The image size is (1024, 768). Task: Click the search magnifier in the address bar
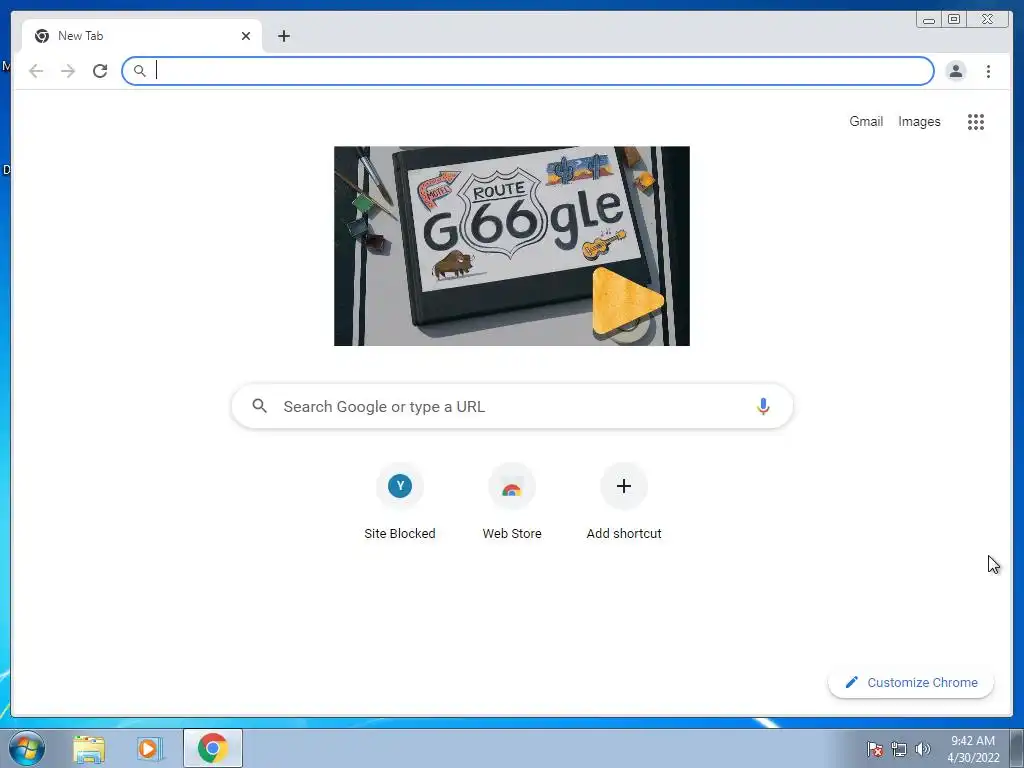tap(139, 71)
